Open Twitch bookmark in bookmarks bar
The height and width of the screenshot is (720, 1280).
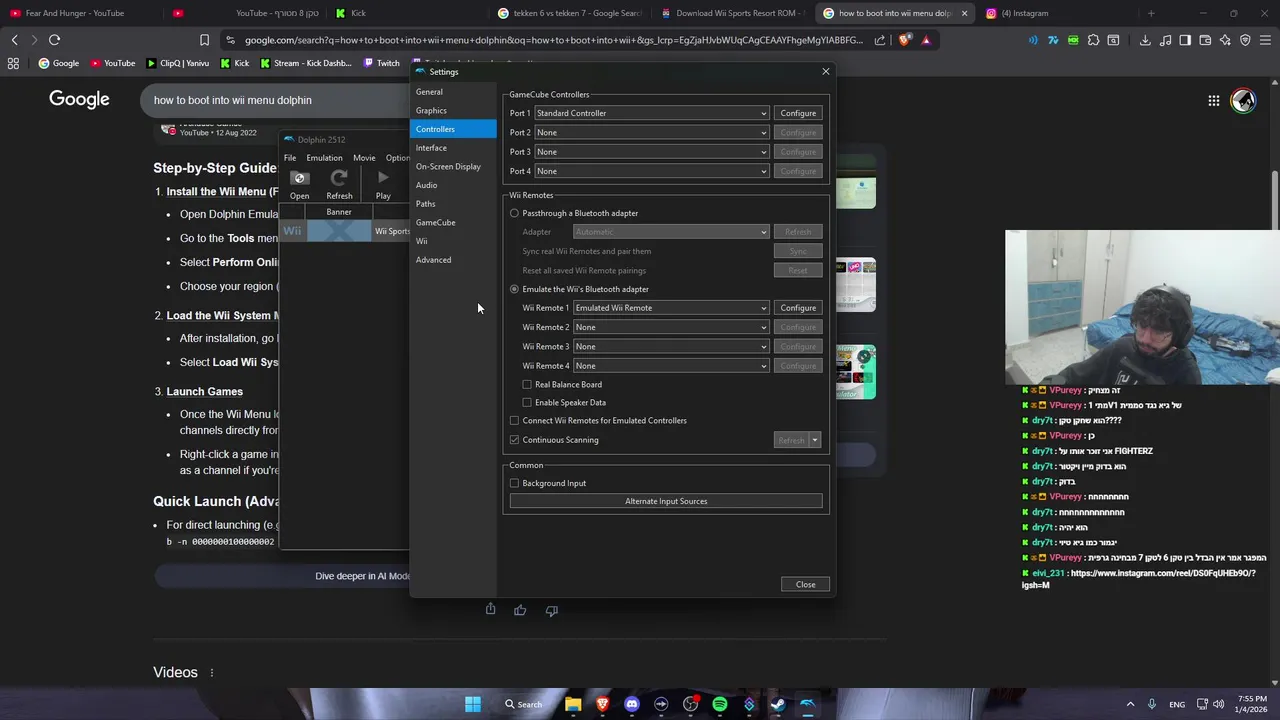[381, 63]
